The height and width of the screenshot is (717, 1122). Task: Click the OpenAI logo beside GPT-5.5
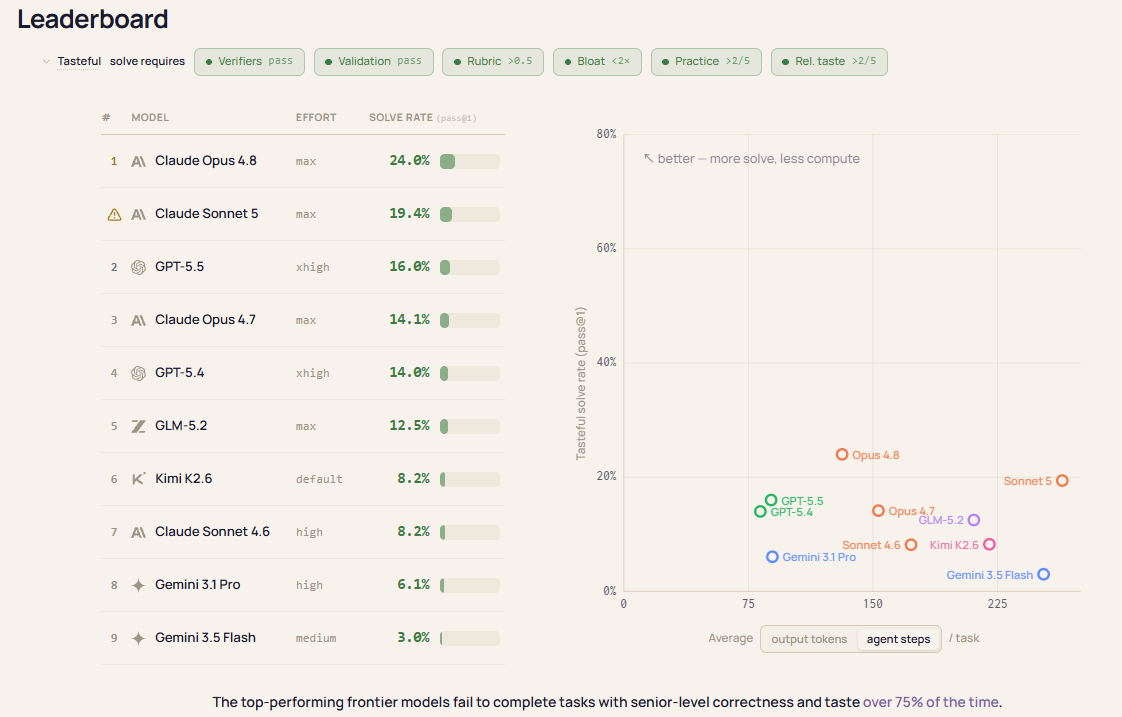coord(139,268)
